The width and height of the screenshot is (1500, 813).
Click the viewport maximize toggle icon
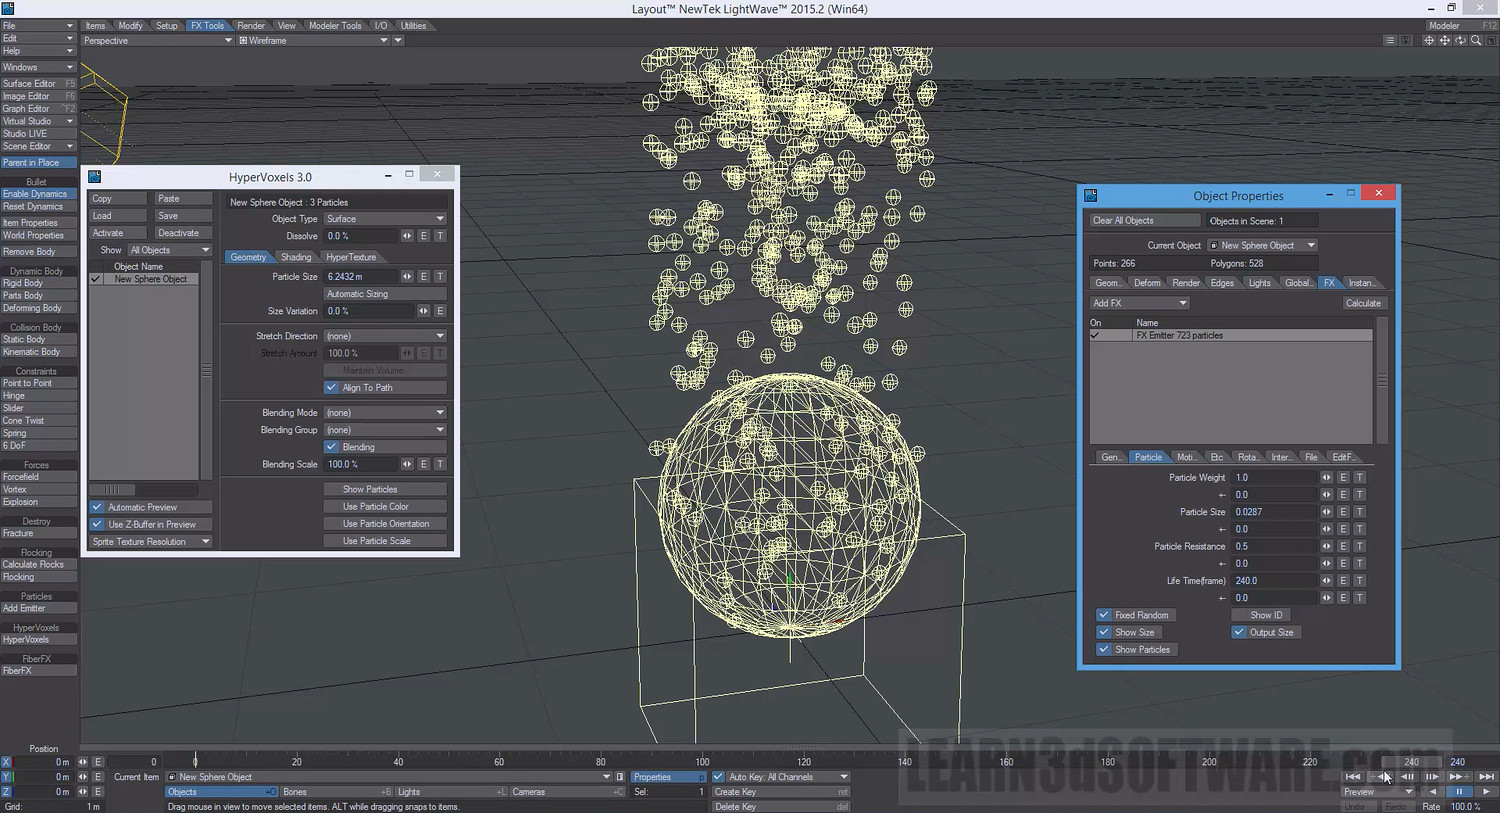pyautogui.click(x=1491, y=40)
